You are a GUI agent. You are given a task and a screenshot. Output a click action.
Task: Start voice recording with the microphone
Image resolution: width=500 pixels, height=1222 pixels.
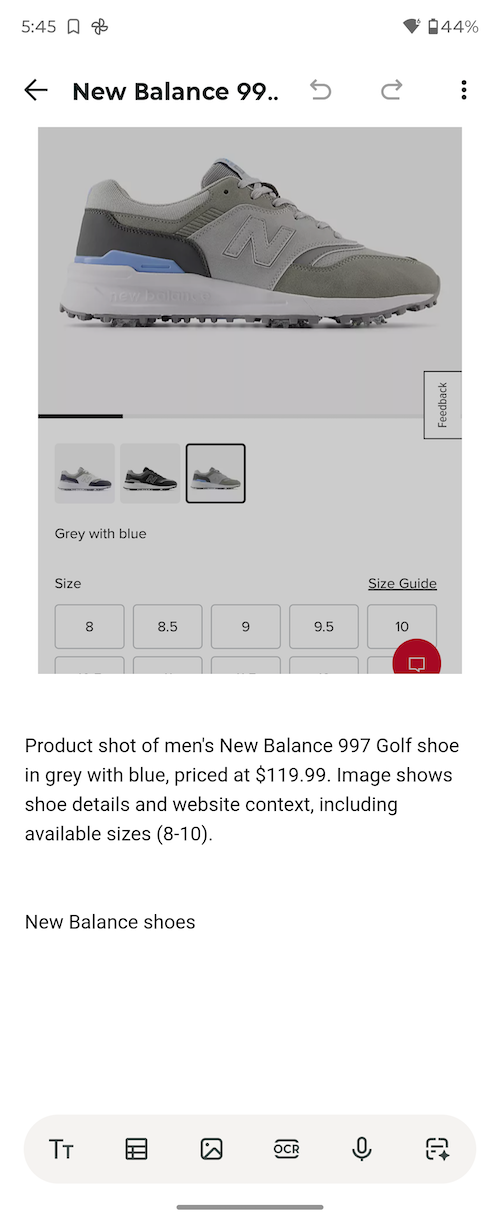point(362,1149)
